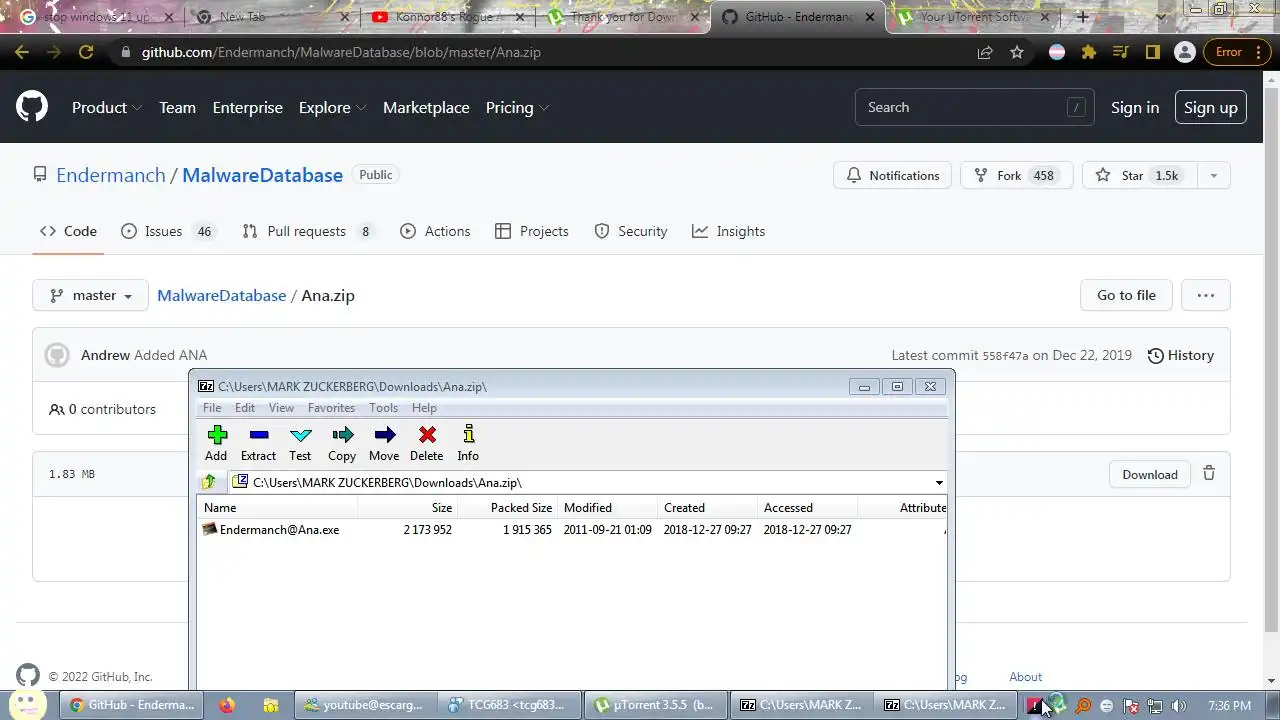Open the Endermanch owner link

coord(111,175)
